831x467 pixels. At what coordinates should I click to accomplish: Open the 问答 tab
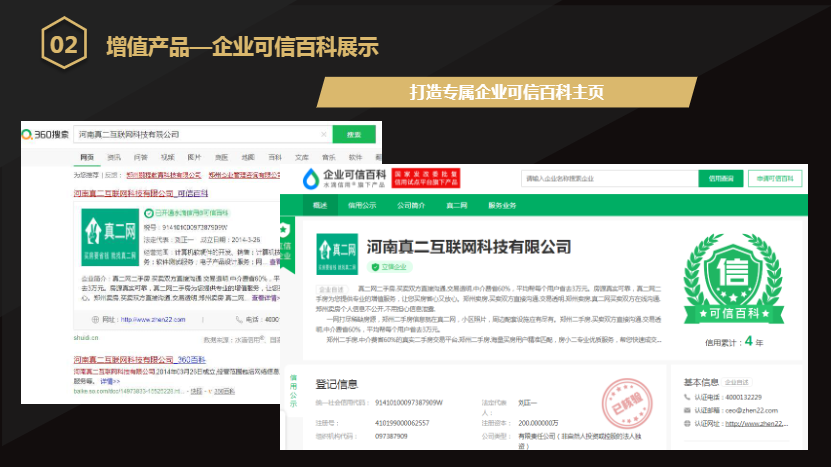pyautogui.click(x=140, y=157)
